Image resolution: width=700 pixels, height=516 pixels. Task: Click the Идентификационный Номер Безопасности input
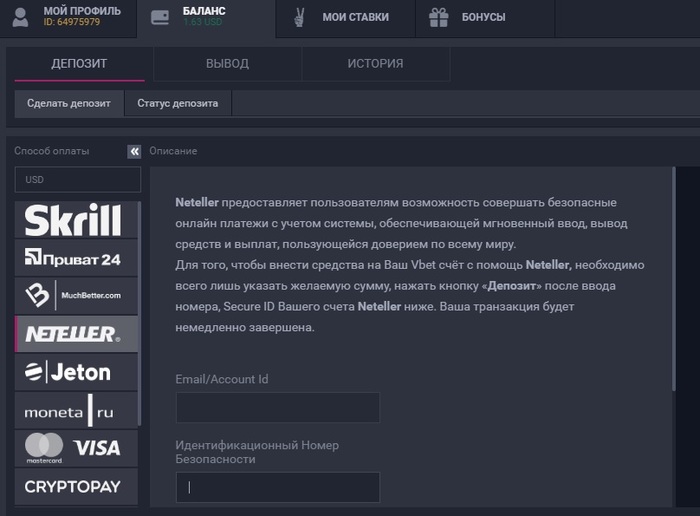tap(278, 487)
